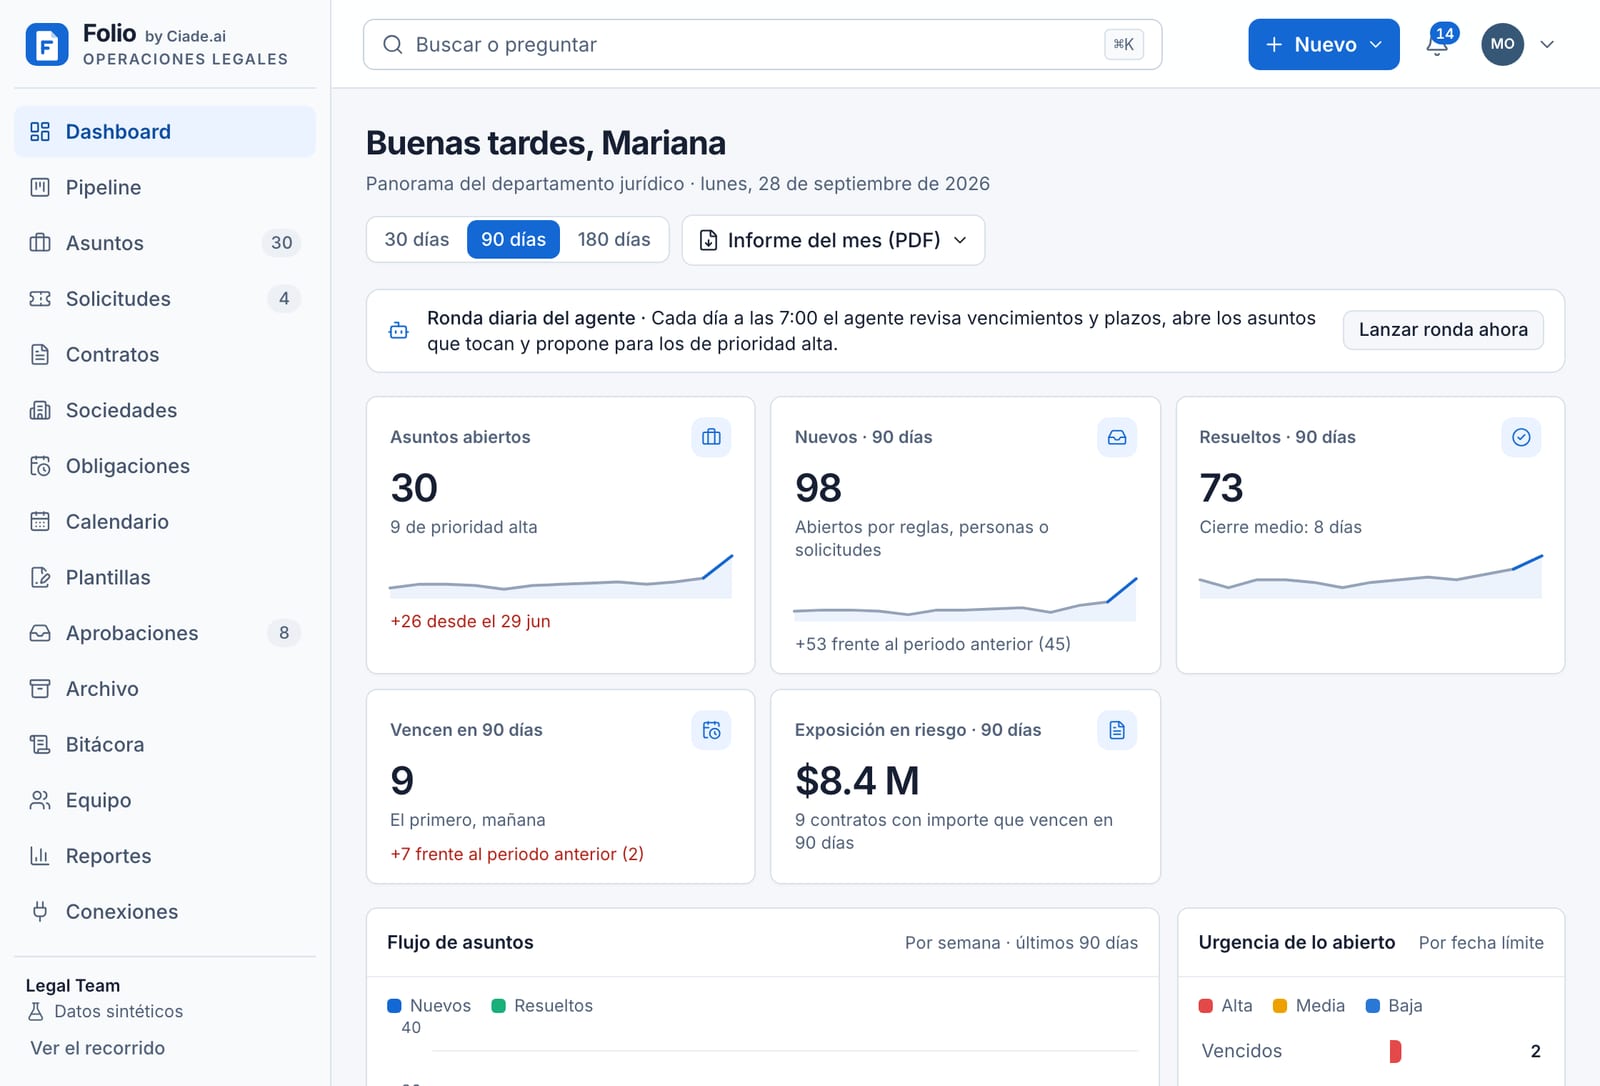This screenshot has height=1086, width=1600.
Task: Open the Exposición en riesgo $8.4 M card
Action: [965, 786]
